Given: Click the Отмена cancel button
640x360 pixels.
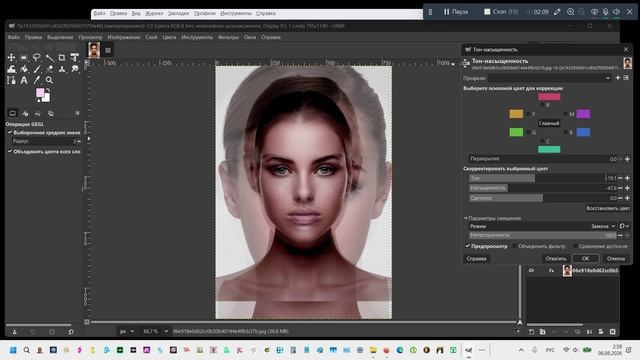Looking at the screenshot, I should point(616,258).
